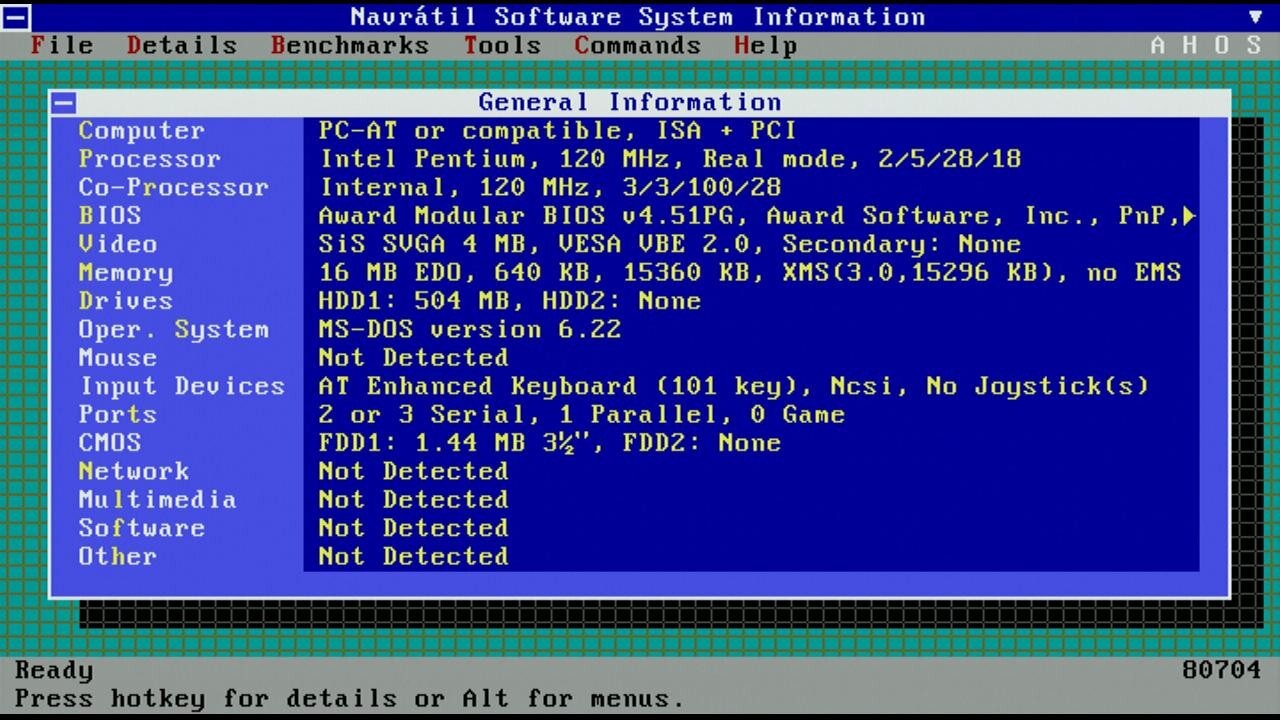The width and height of the screenshot is (1280, 720).
Task: Select the Co-Processor row label
Action: click(x=174, y=187)
